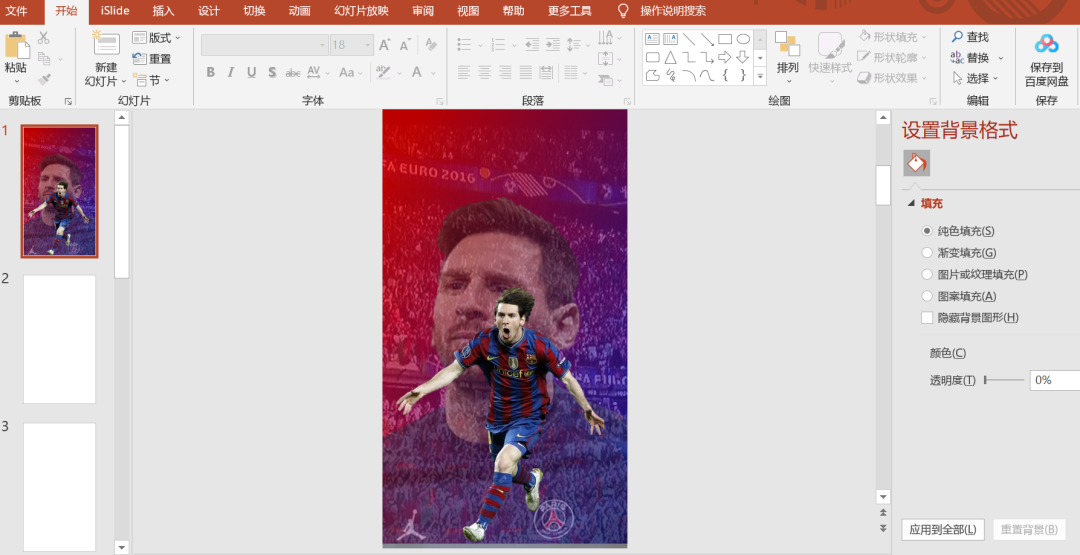Click the New Slide icon

pos(106,44)
